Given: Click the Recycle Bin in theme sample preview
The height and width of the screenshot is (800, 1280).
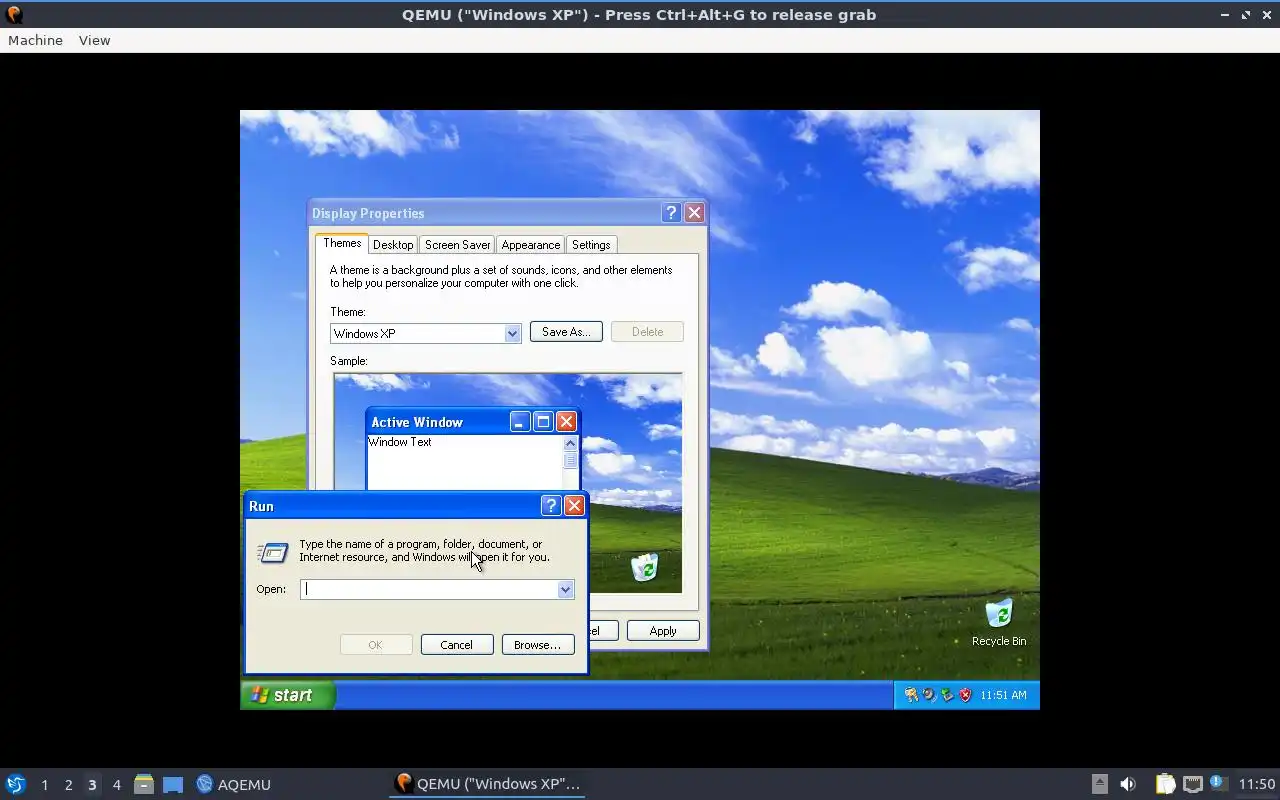Looking at the screenshot, I should click(x=645, y=567).
